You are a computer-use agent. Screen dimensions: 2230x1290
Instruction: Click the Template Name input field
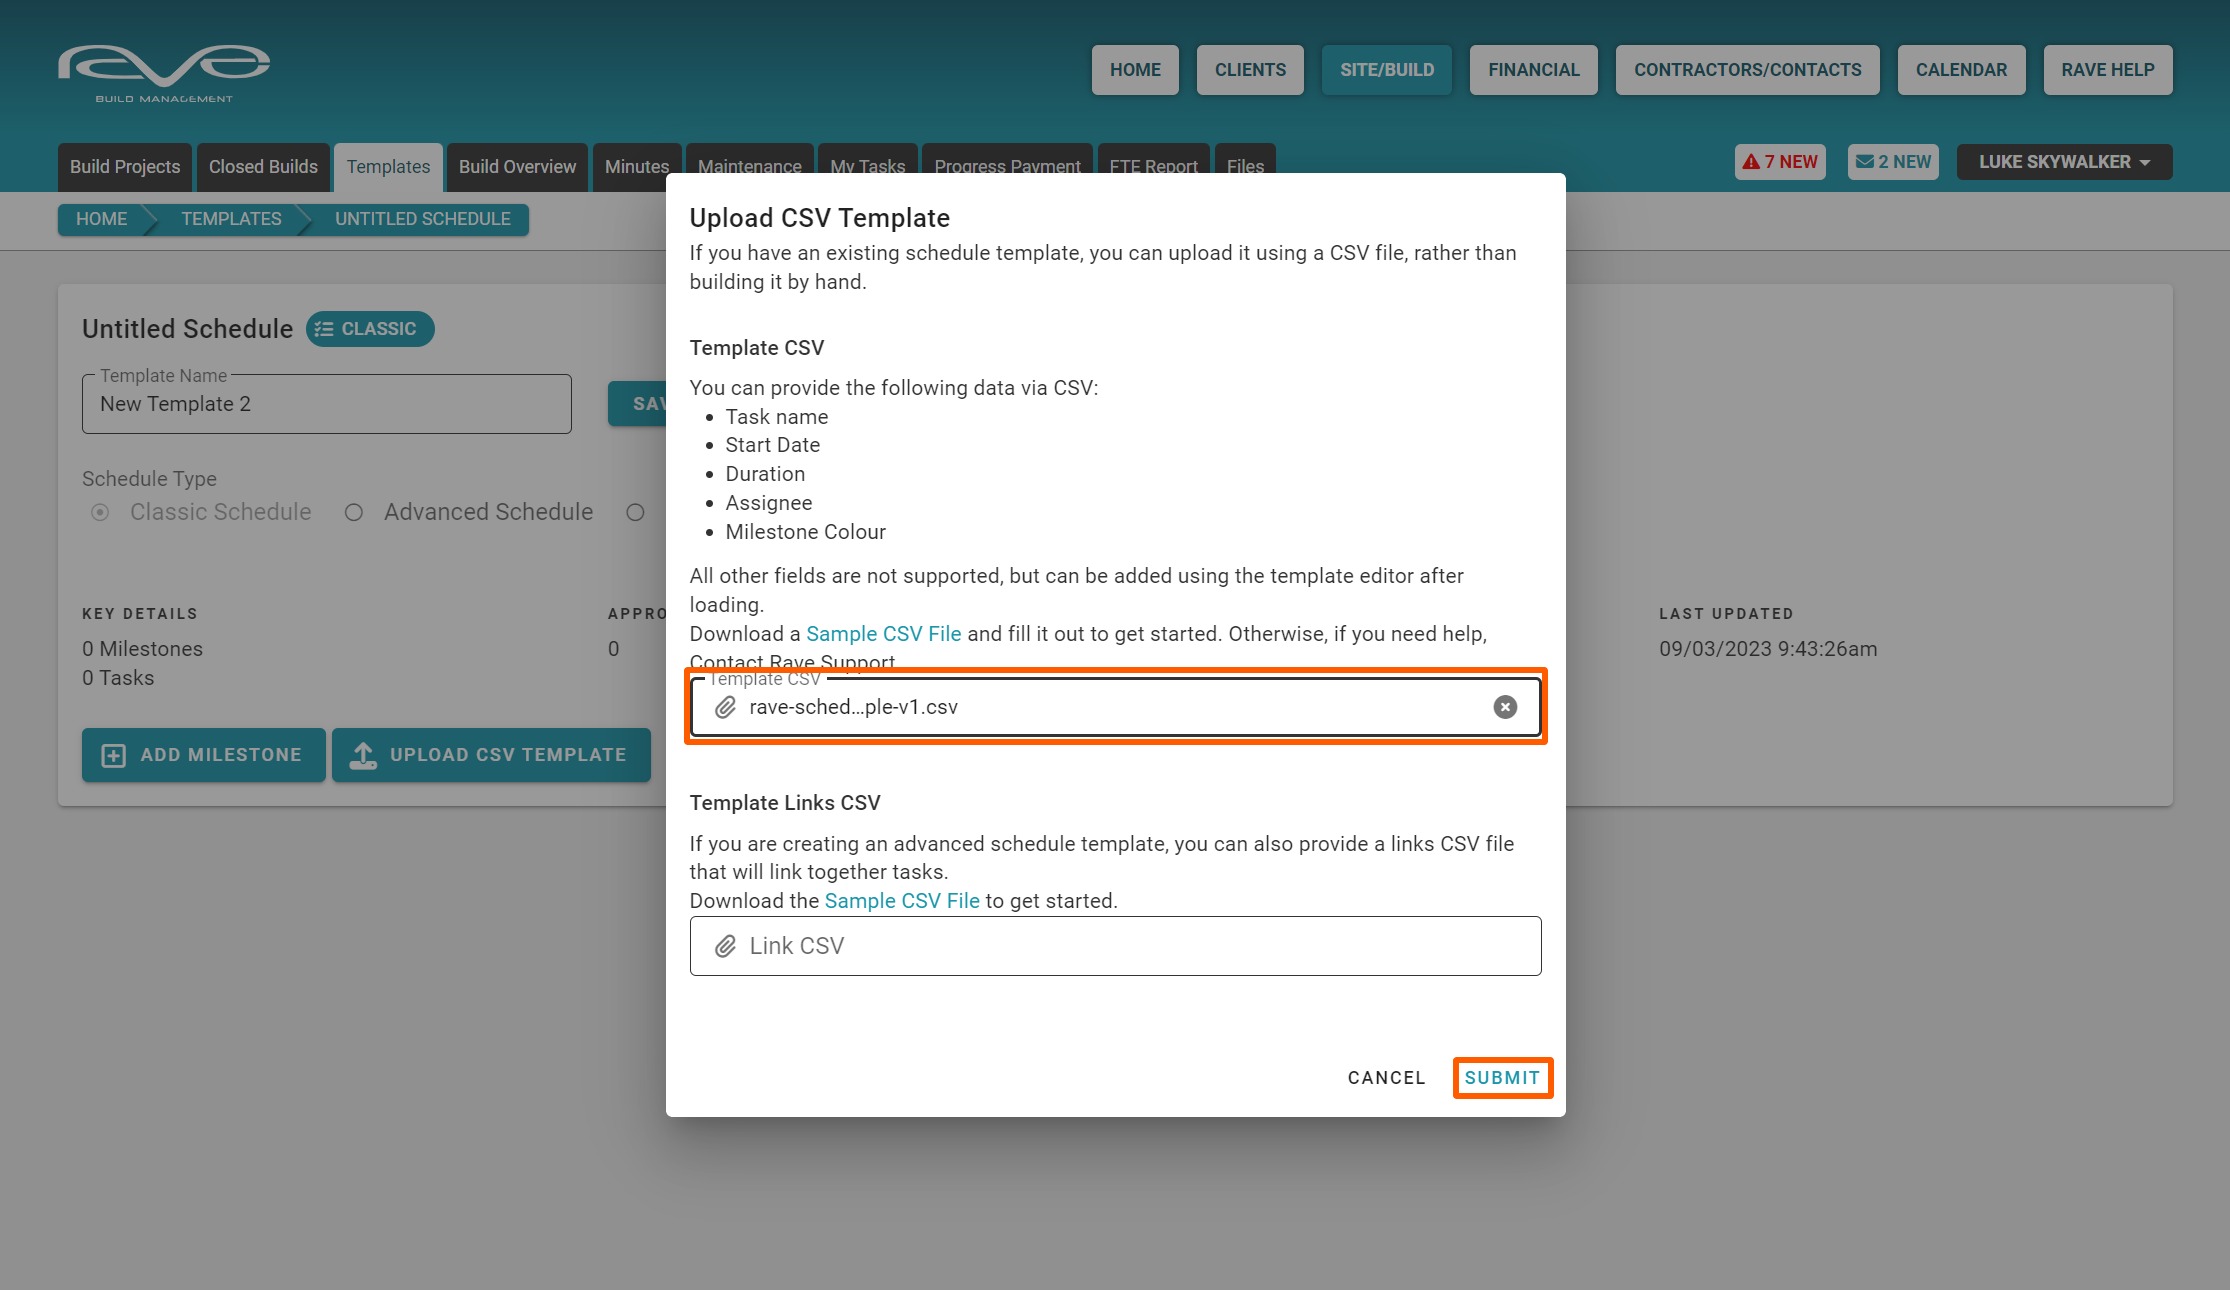pos(326,404)
